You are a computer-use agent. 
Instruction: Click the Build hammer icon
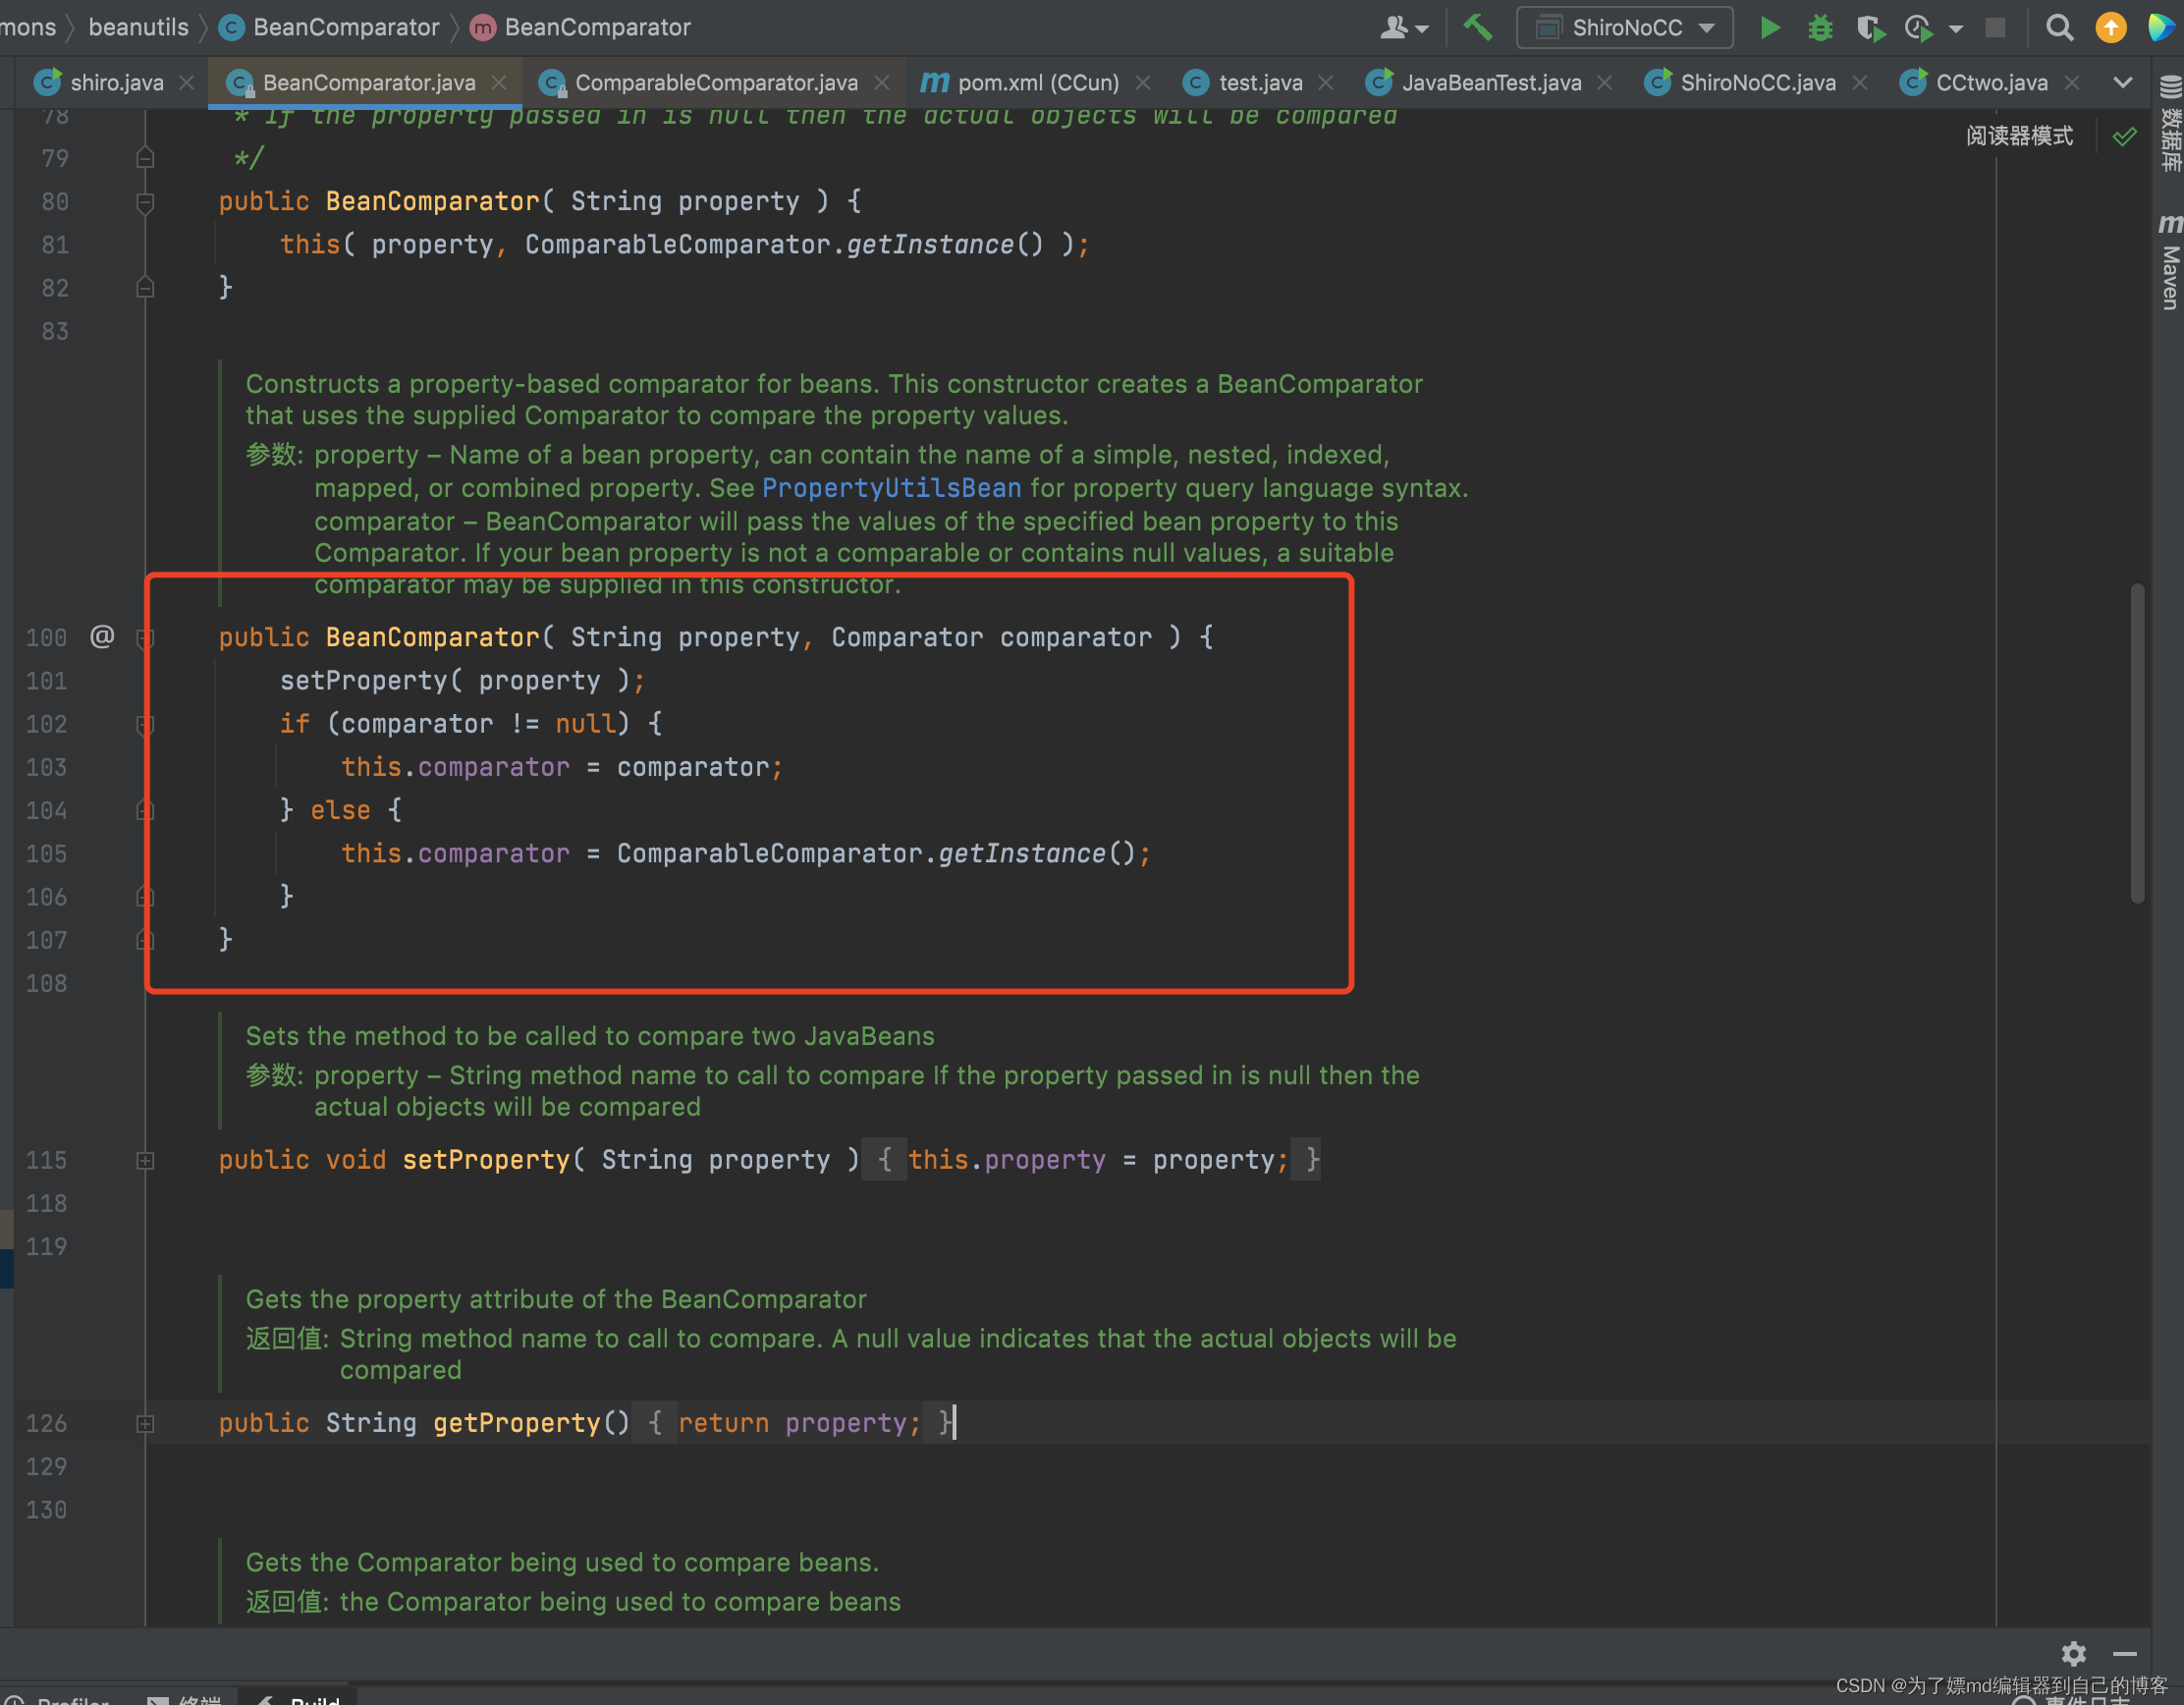(x=1477, y=27)
